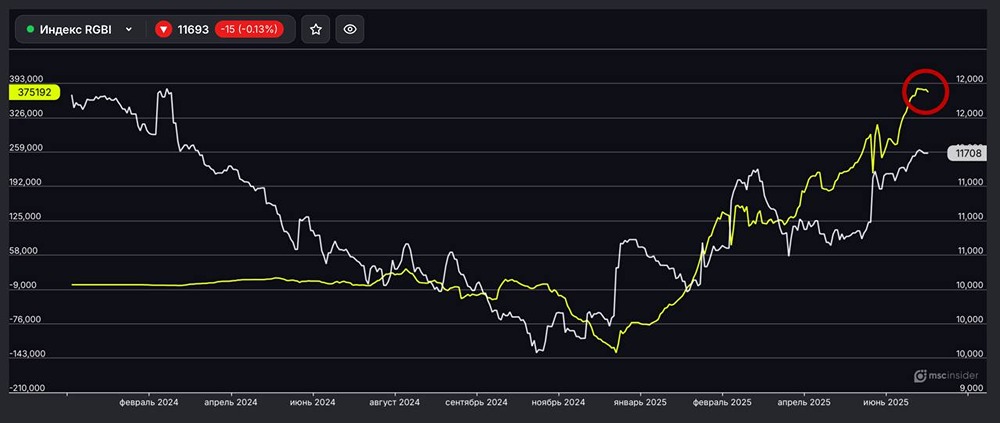Click the февраль 2024 date label

pyautogui.click(x=149, y=402)
